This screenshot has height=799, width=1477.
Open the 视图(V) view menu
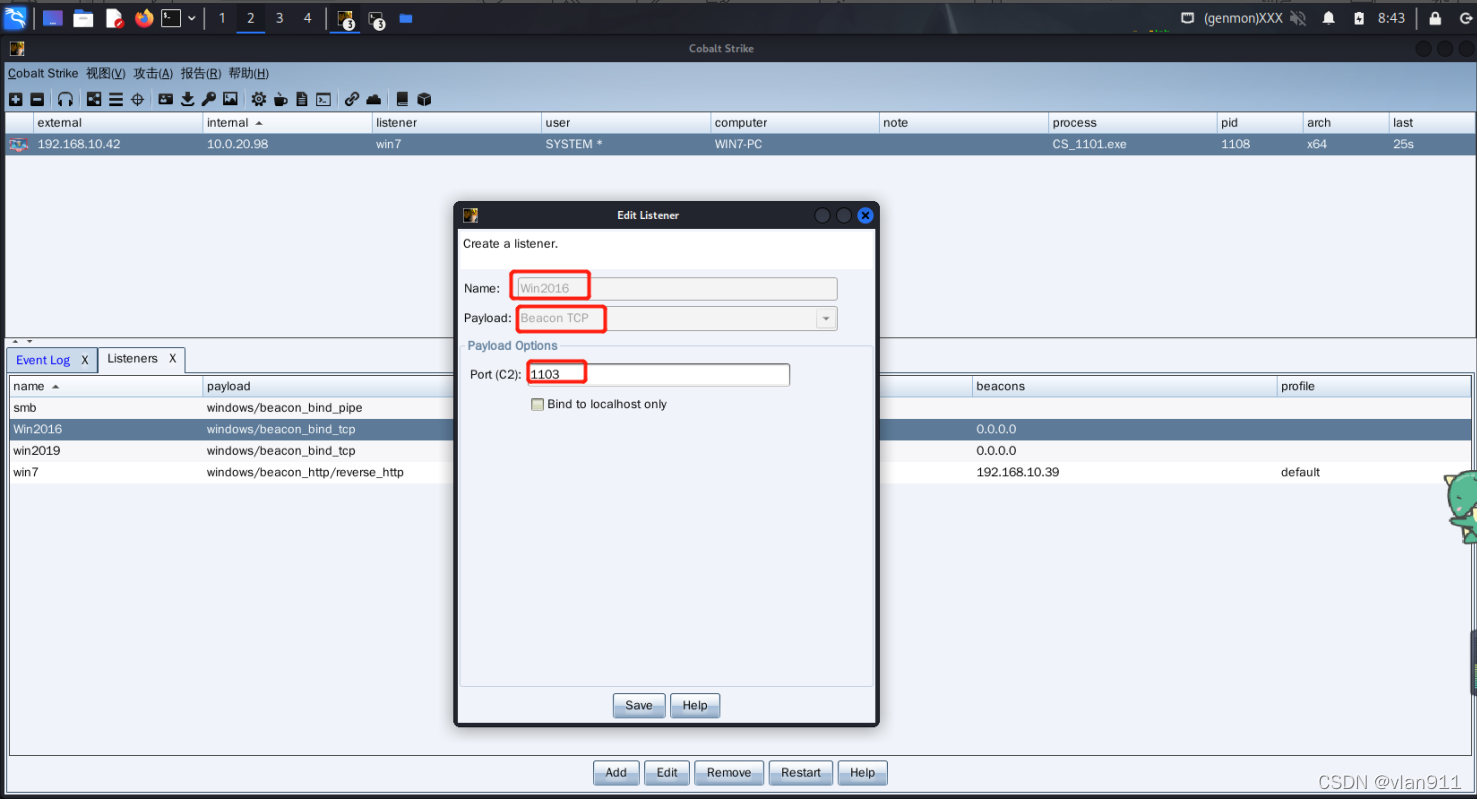click(106, 73)
